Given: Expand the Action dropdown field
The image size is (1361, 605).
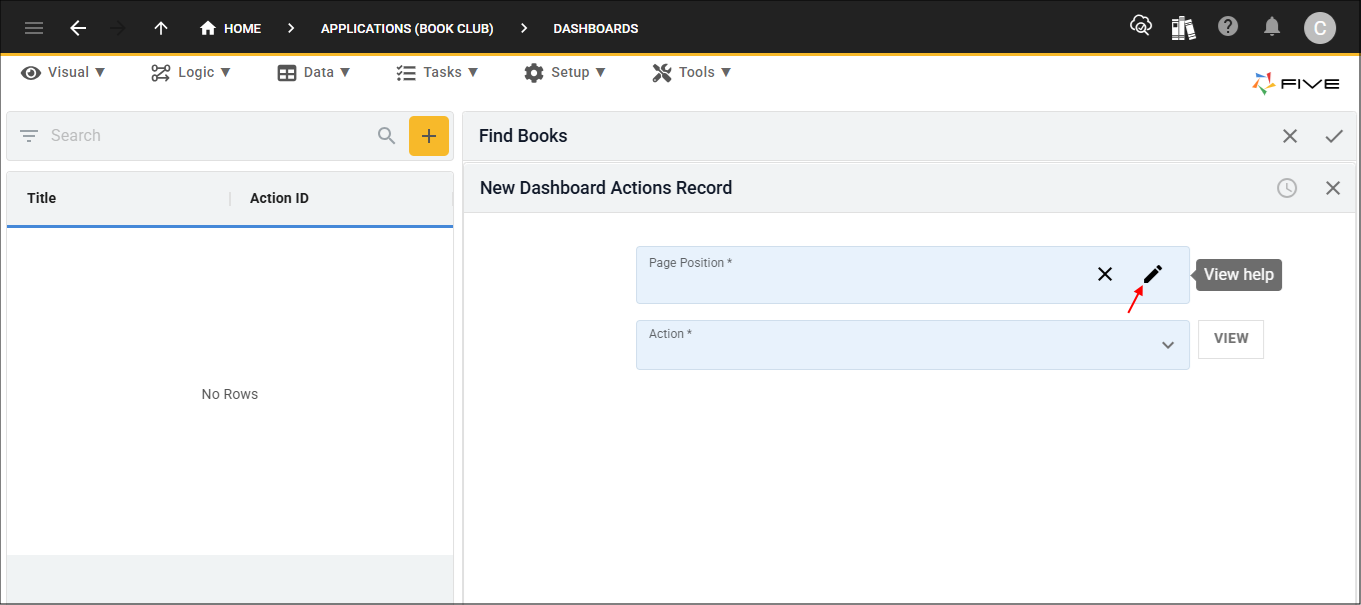Looking at the screenshot, I should coord(1167,345).
